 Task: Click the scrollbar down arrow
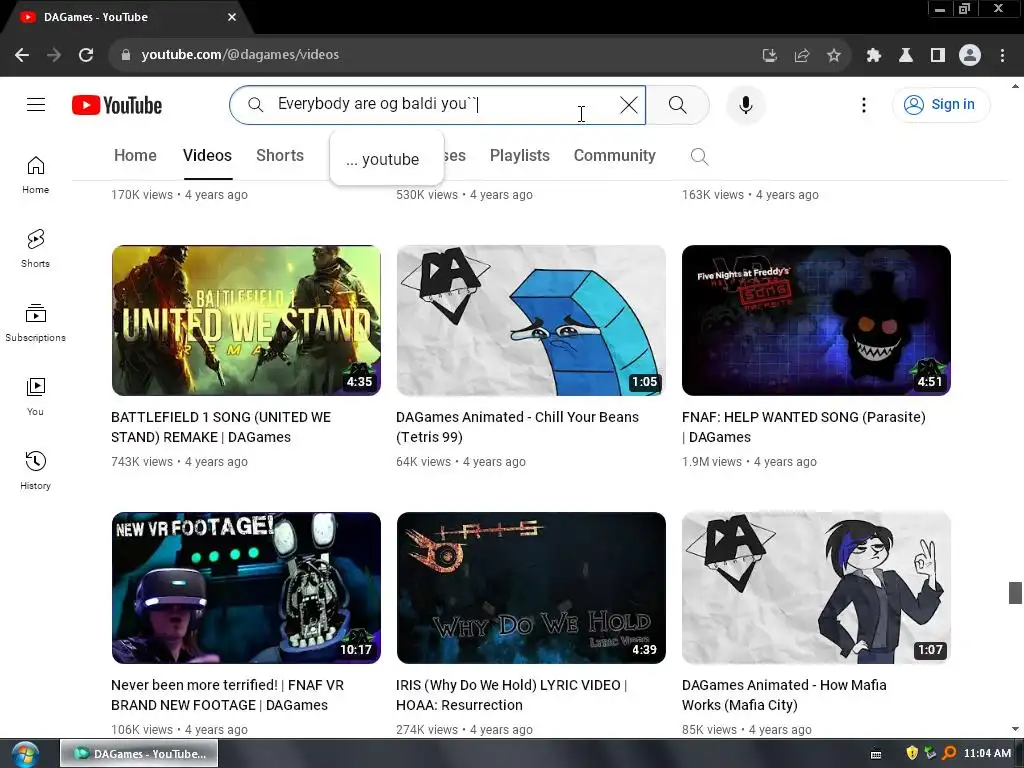point(1015,729)
